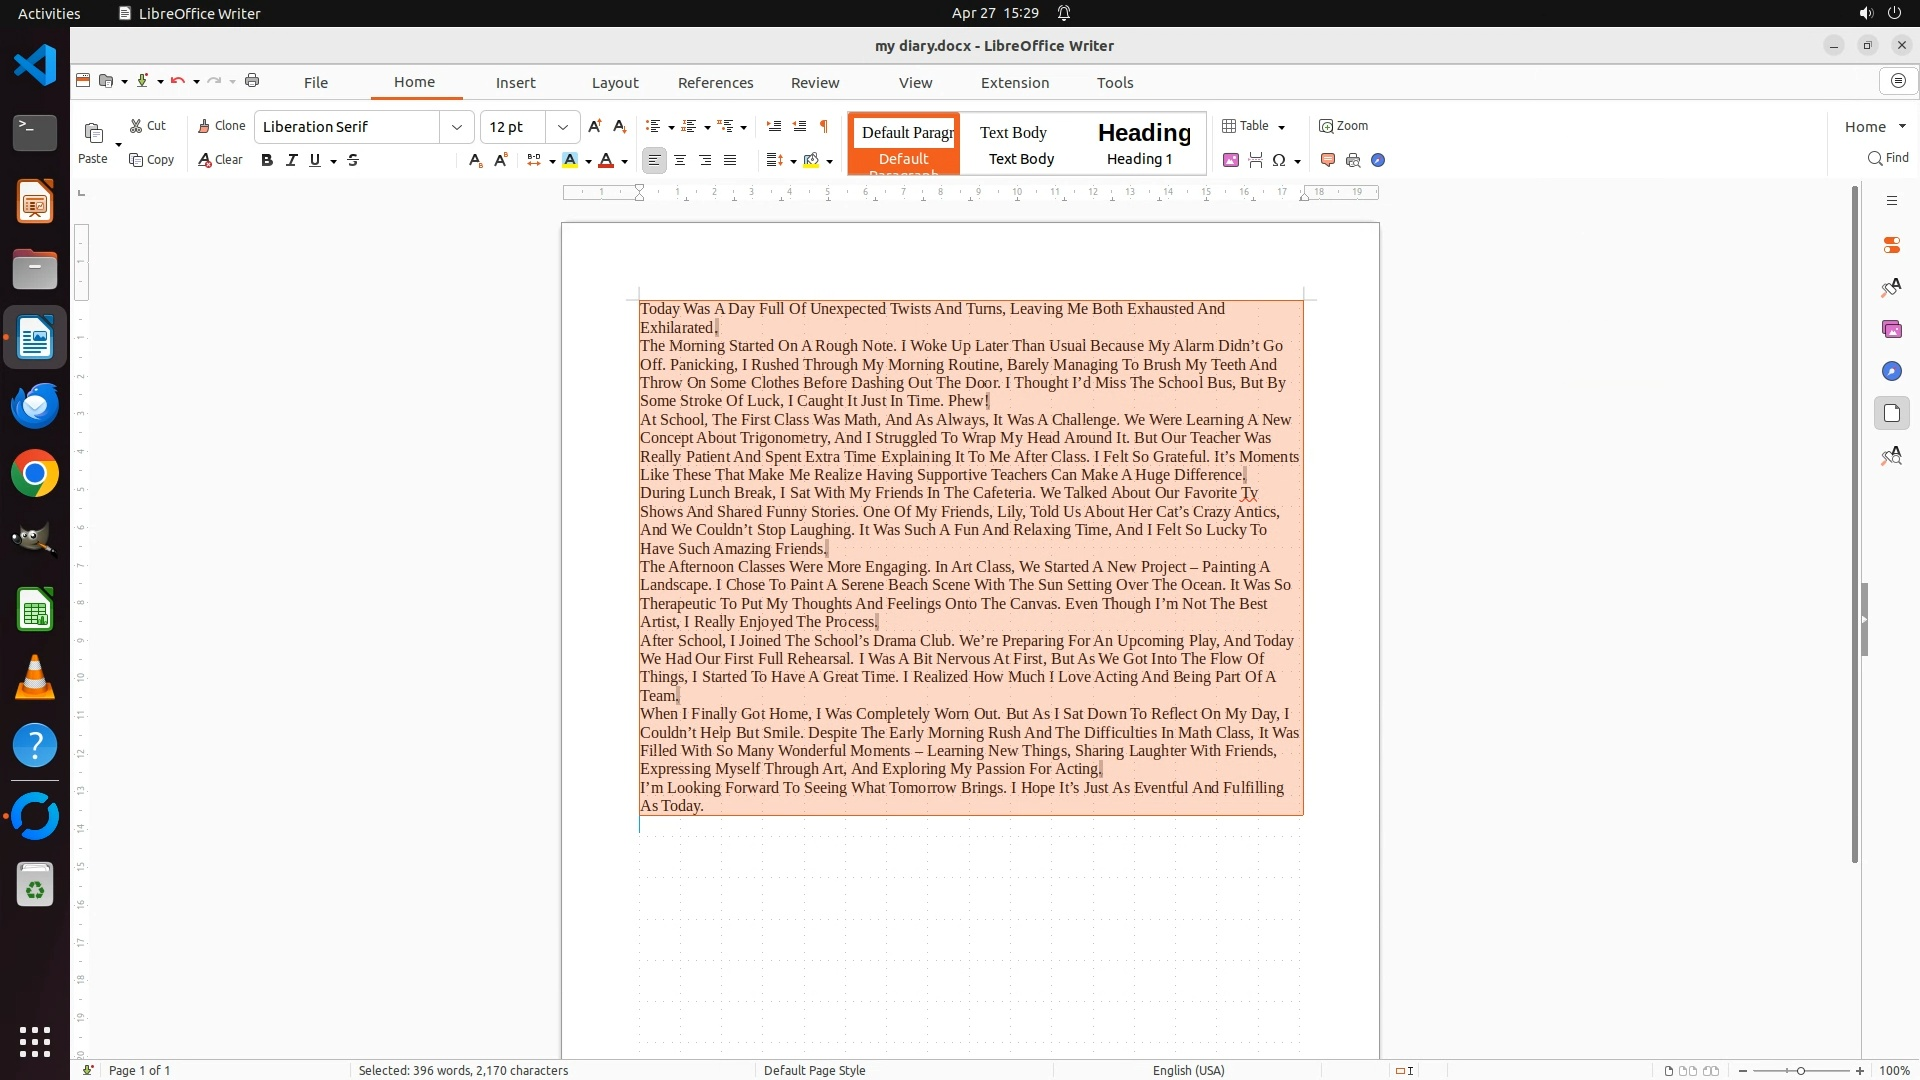Switch to the Layout tab
The width and height of the screenshot is (1920, 1080).
pyautogui.click(x=614, y=83)
